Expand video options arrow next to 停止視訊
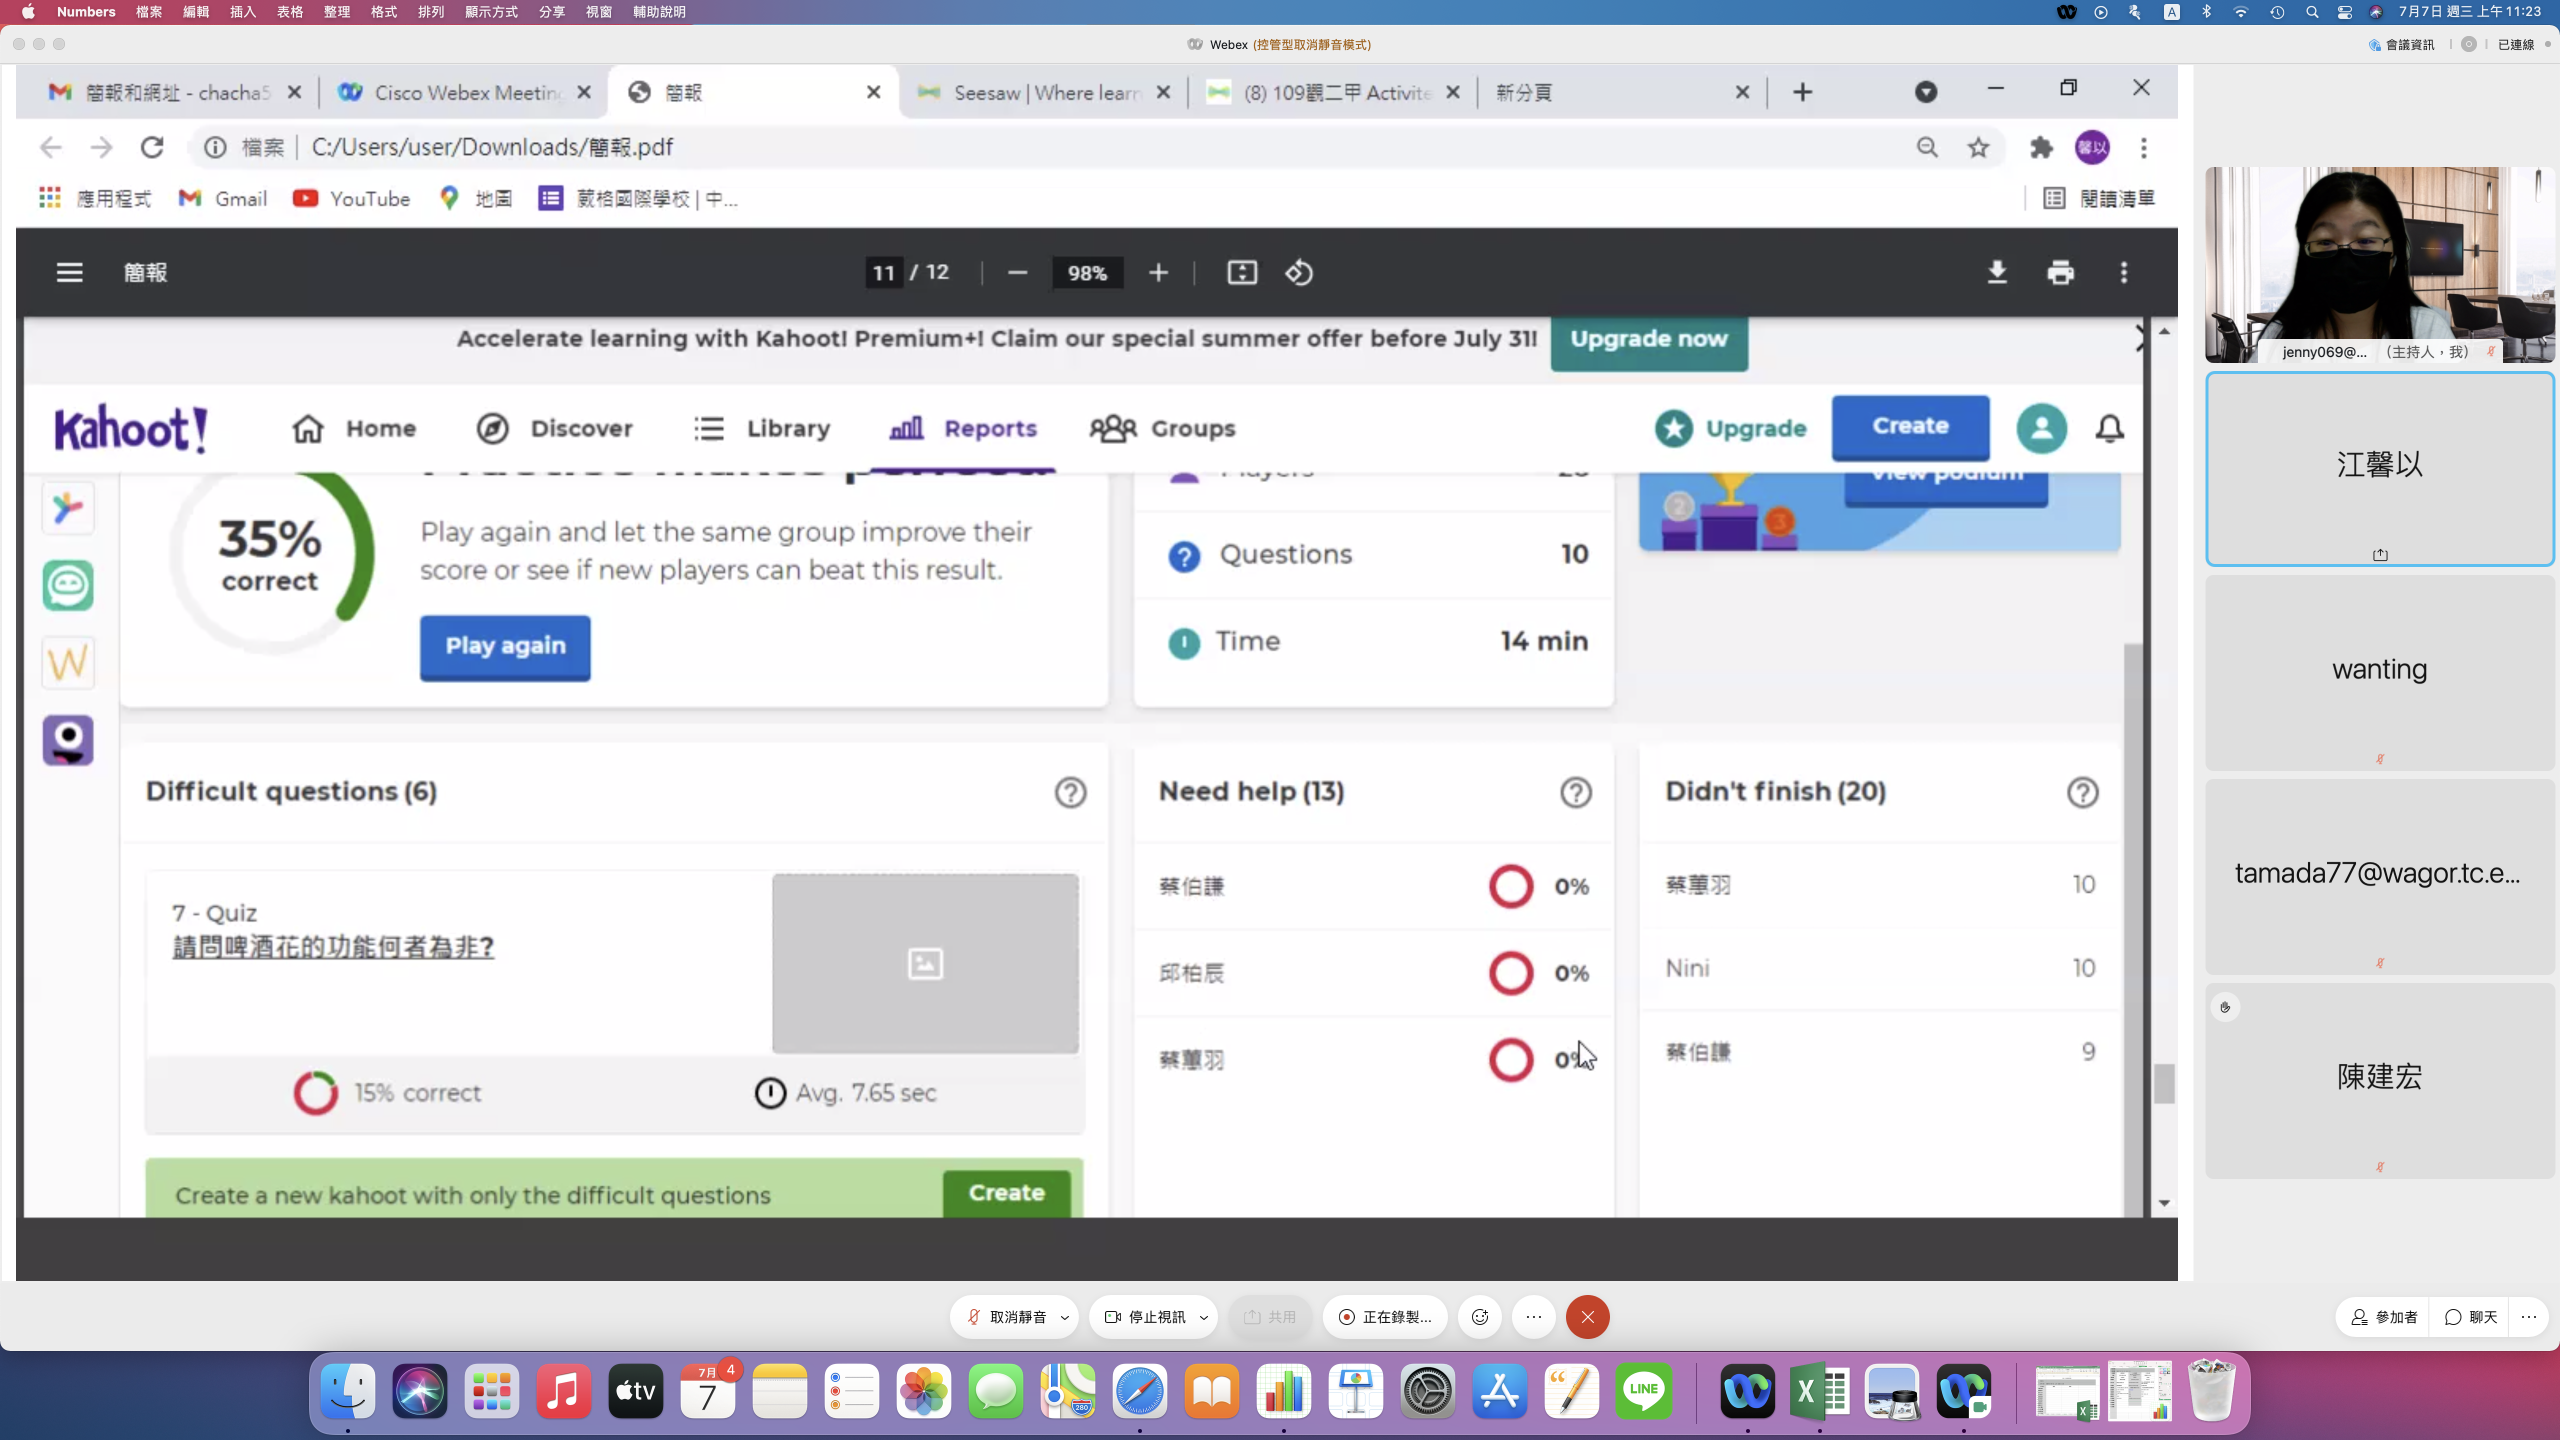This screenshot has width=2560, height=1440. pyautogui.click(x=1204, y=1318)
